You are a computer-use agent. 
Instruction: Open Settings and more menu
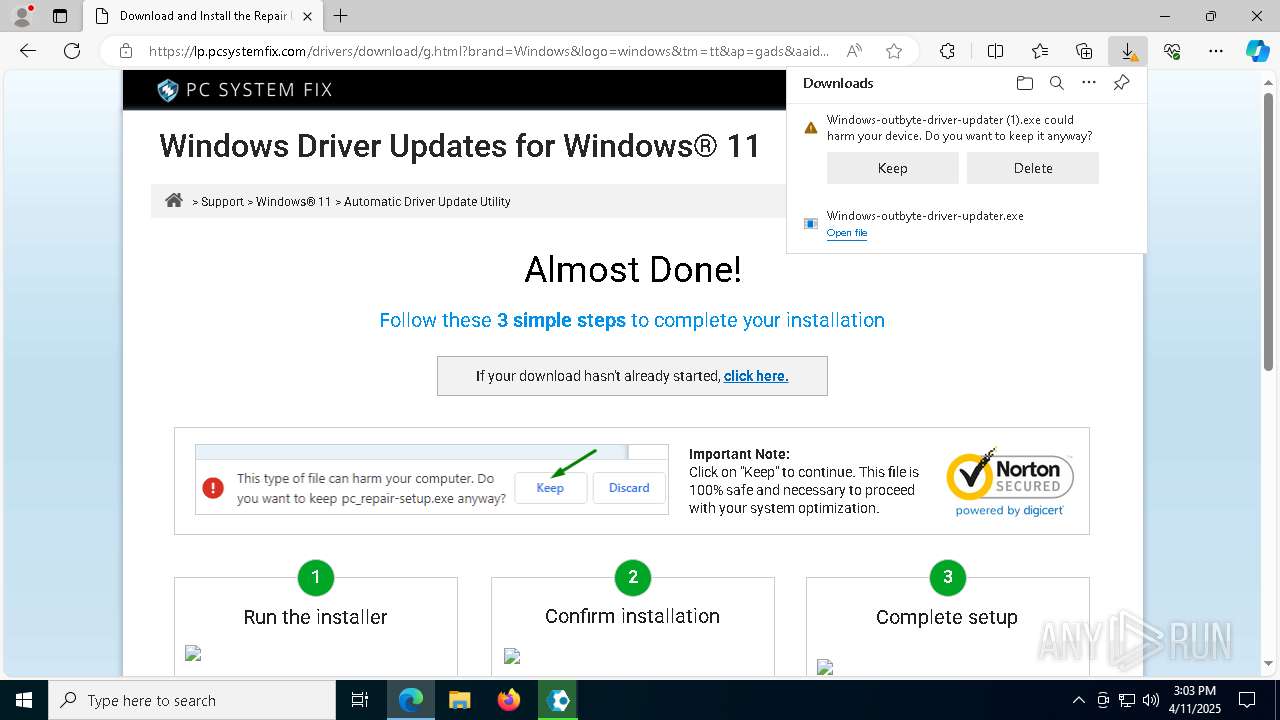point(1216,51)
